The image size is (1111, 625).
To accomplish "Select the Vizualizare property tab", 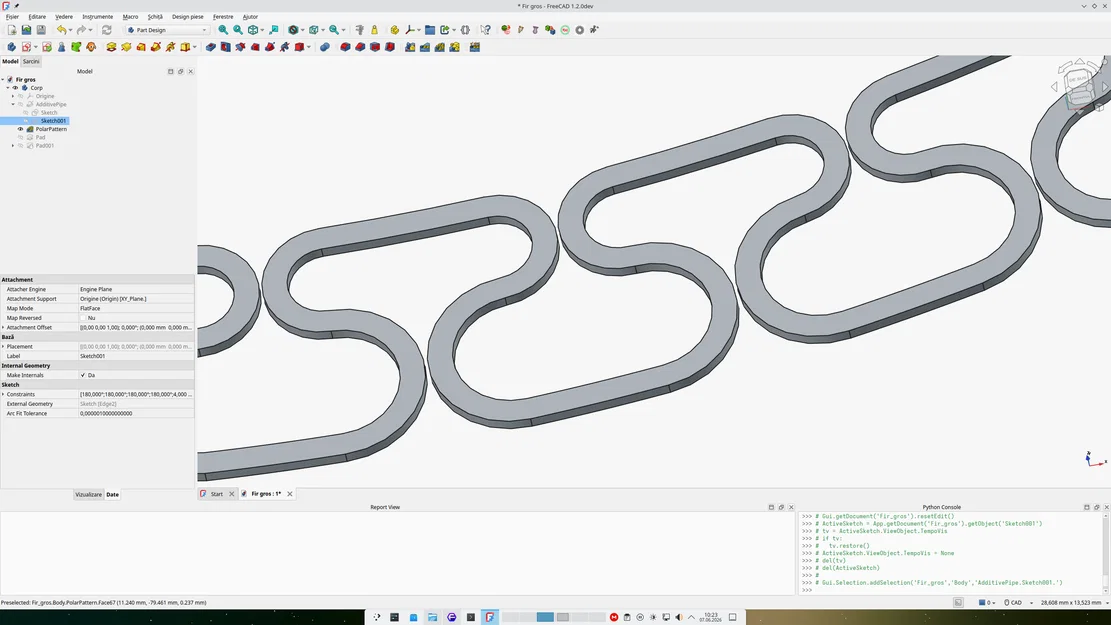I will pos(89,495).
